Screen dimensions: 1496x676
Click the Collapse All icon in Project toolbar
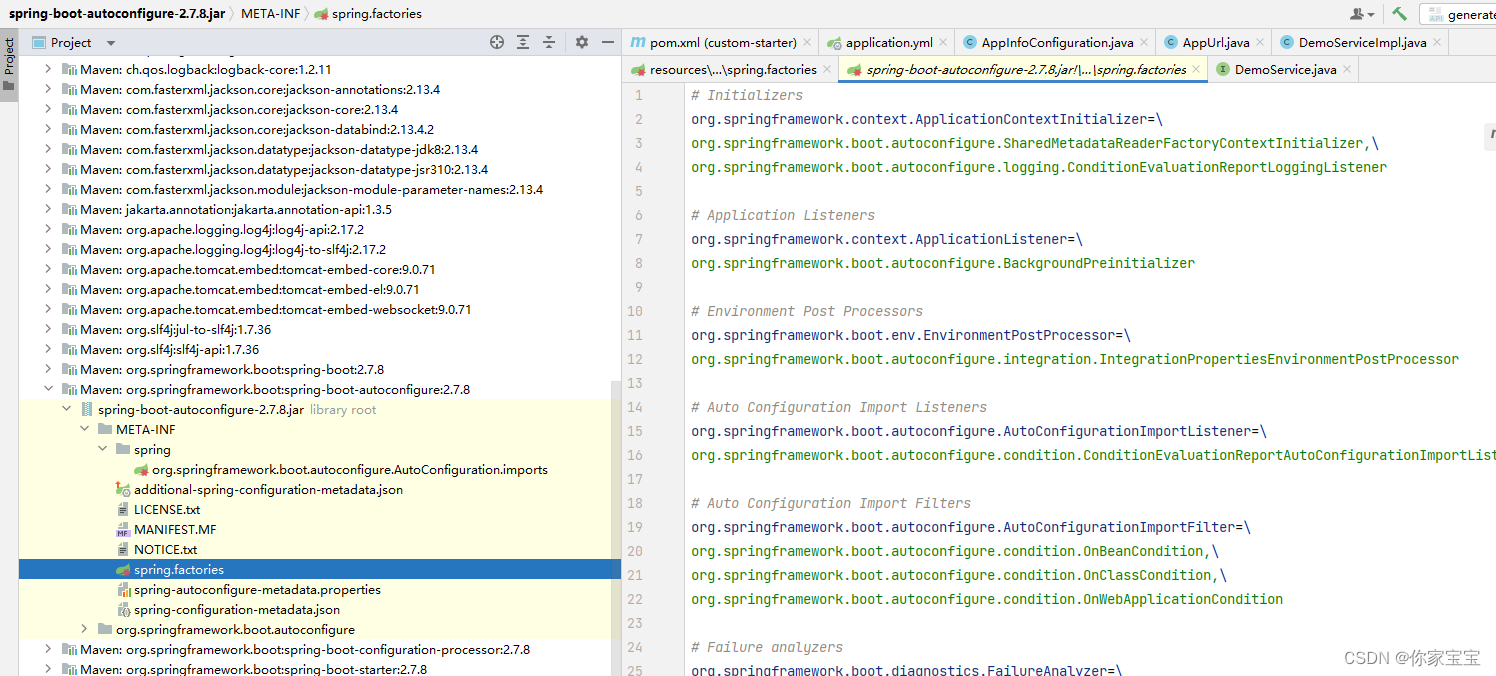click(x=548, y=43)
